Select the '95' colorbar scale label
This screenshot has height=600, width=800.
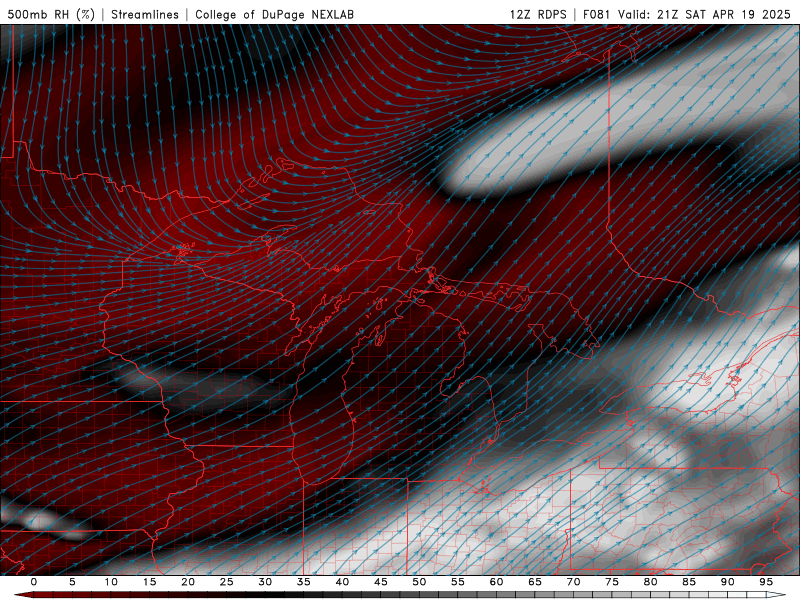click(766, 582)
